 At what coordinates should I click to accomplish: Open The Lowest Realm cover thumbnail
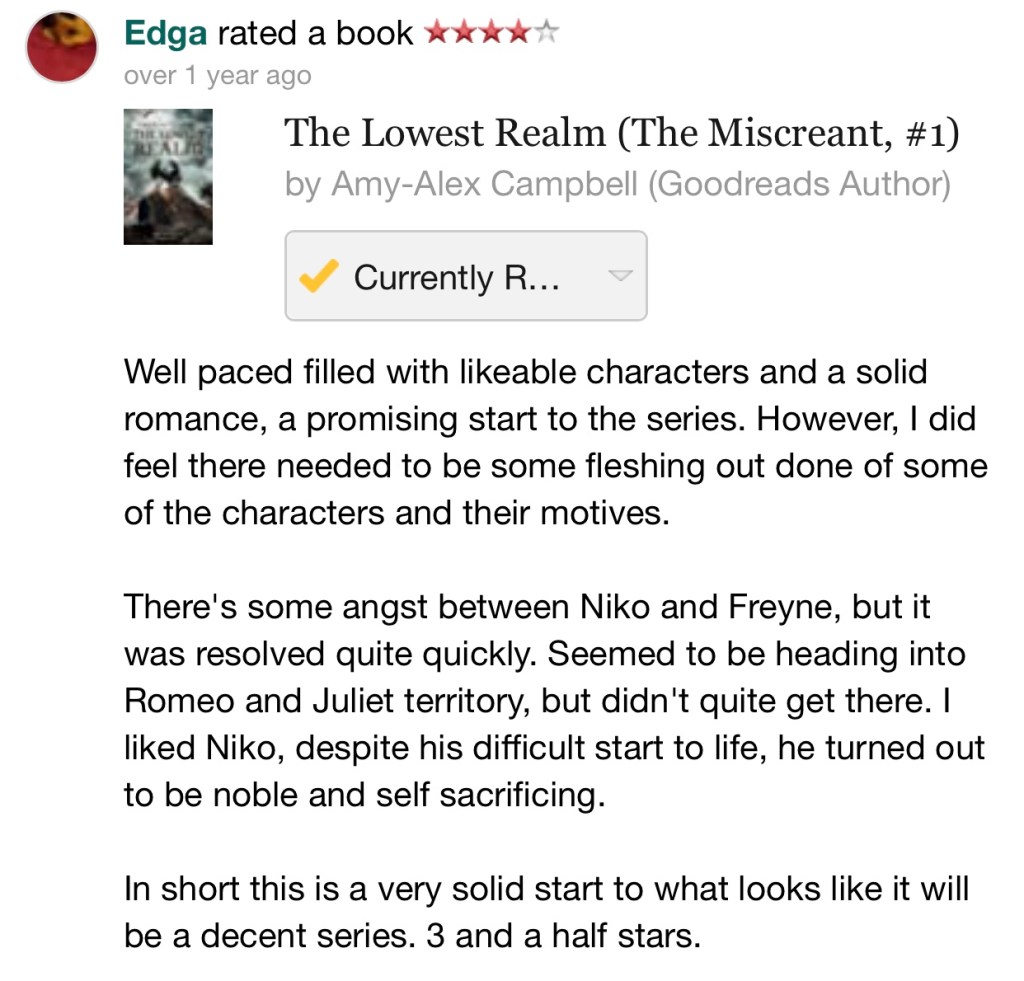pos(168,176)
